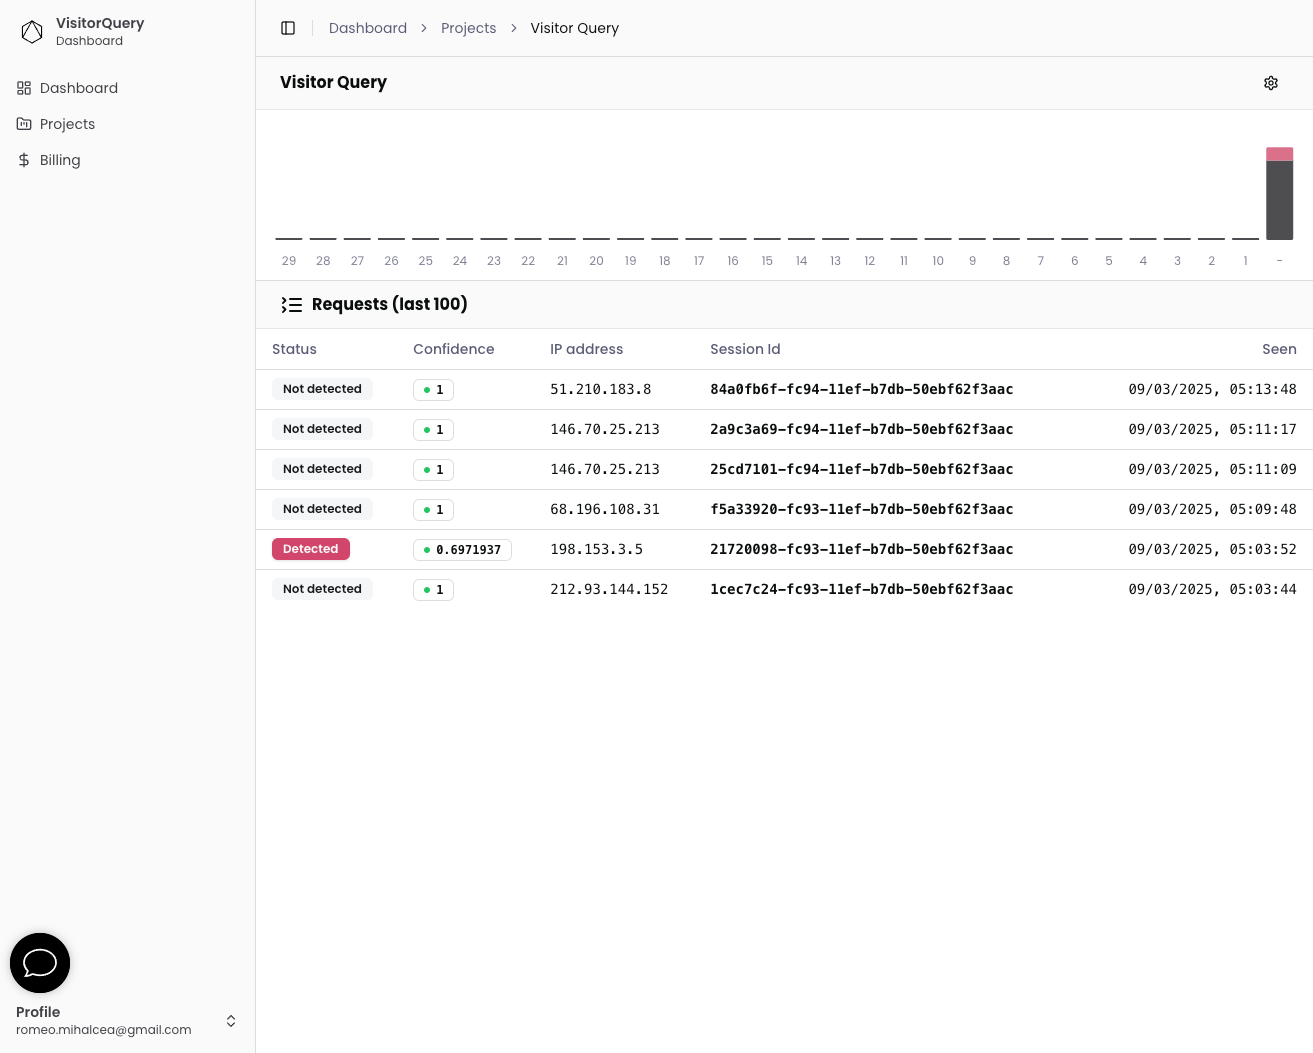This screenshot has height=1053, width=1313.
Task: Expand the Profile account switcher chevron
Action: [231, 1021]
